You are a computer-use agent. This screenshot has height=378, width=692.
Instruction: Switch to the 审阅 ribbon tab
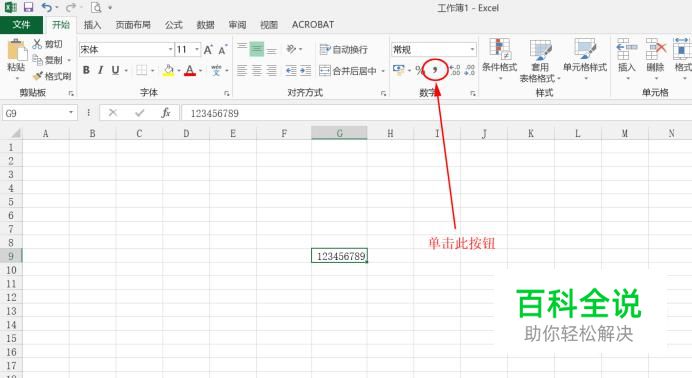237,25
